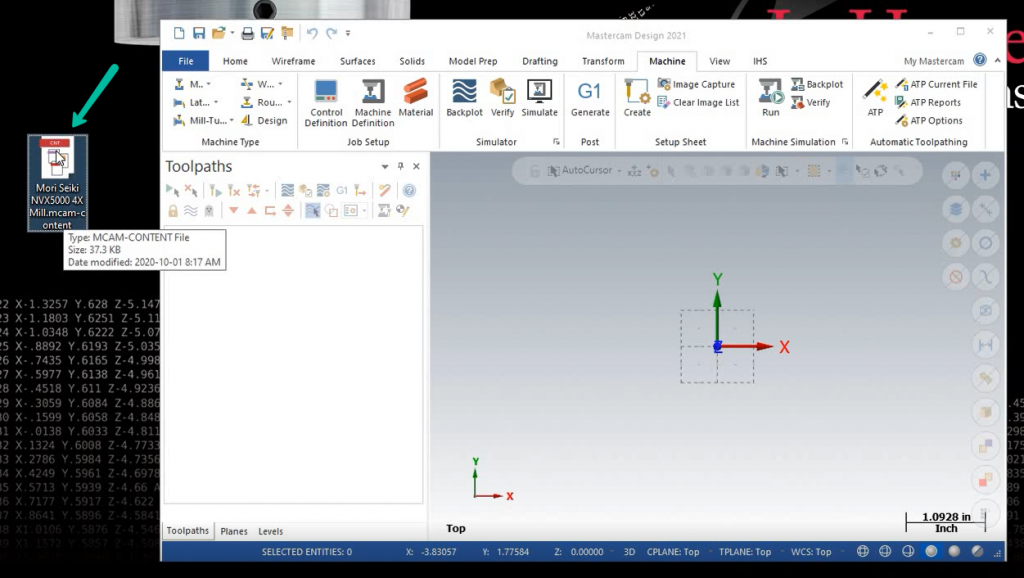Open the Planes manager tab
This screenshot has width=1024, height=578.
click(234, 531)
